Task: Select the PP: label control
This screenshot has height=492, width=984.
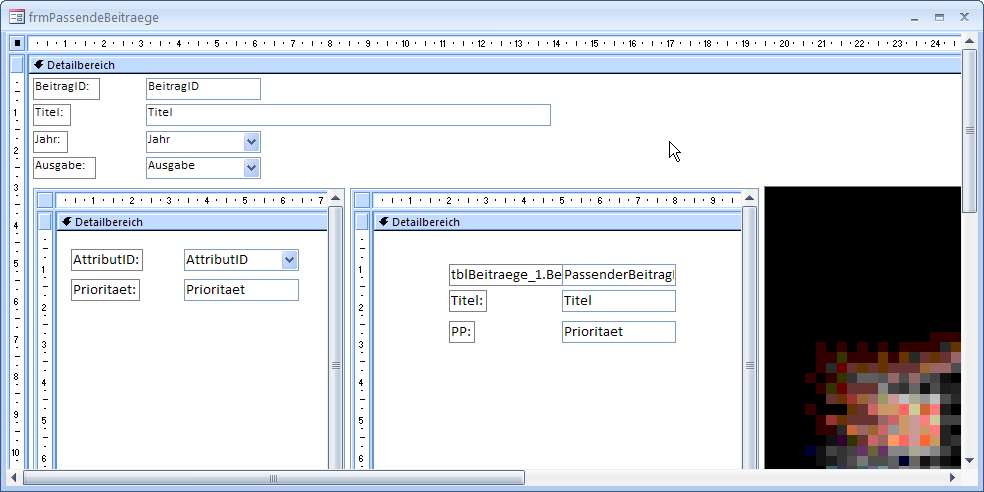Action: (x=461, y=332)
